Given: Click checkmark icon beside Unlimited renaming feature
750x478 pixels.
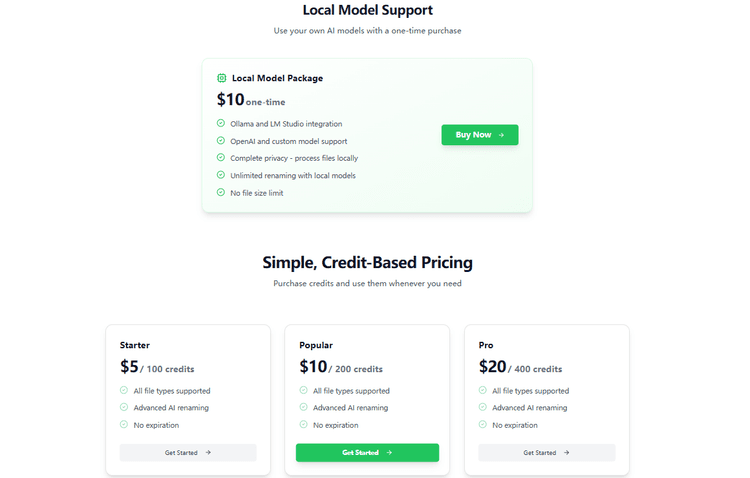Looking at the screenshot, I should 221,175.
